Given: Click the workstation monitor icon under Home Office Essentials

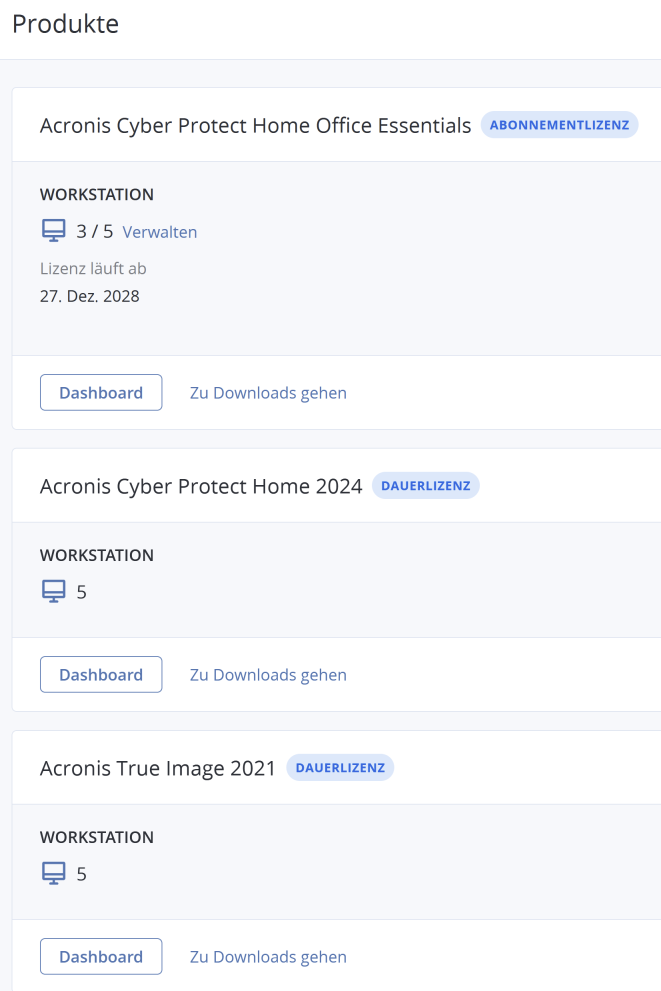Looking at the screenshot, I should [x=53, y=232].
